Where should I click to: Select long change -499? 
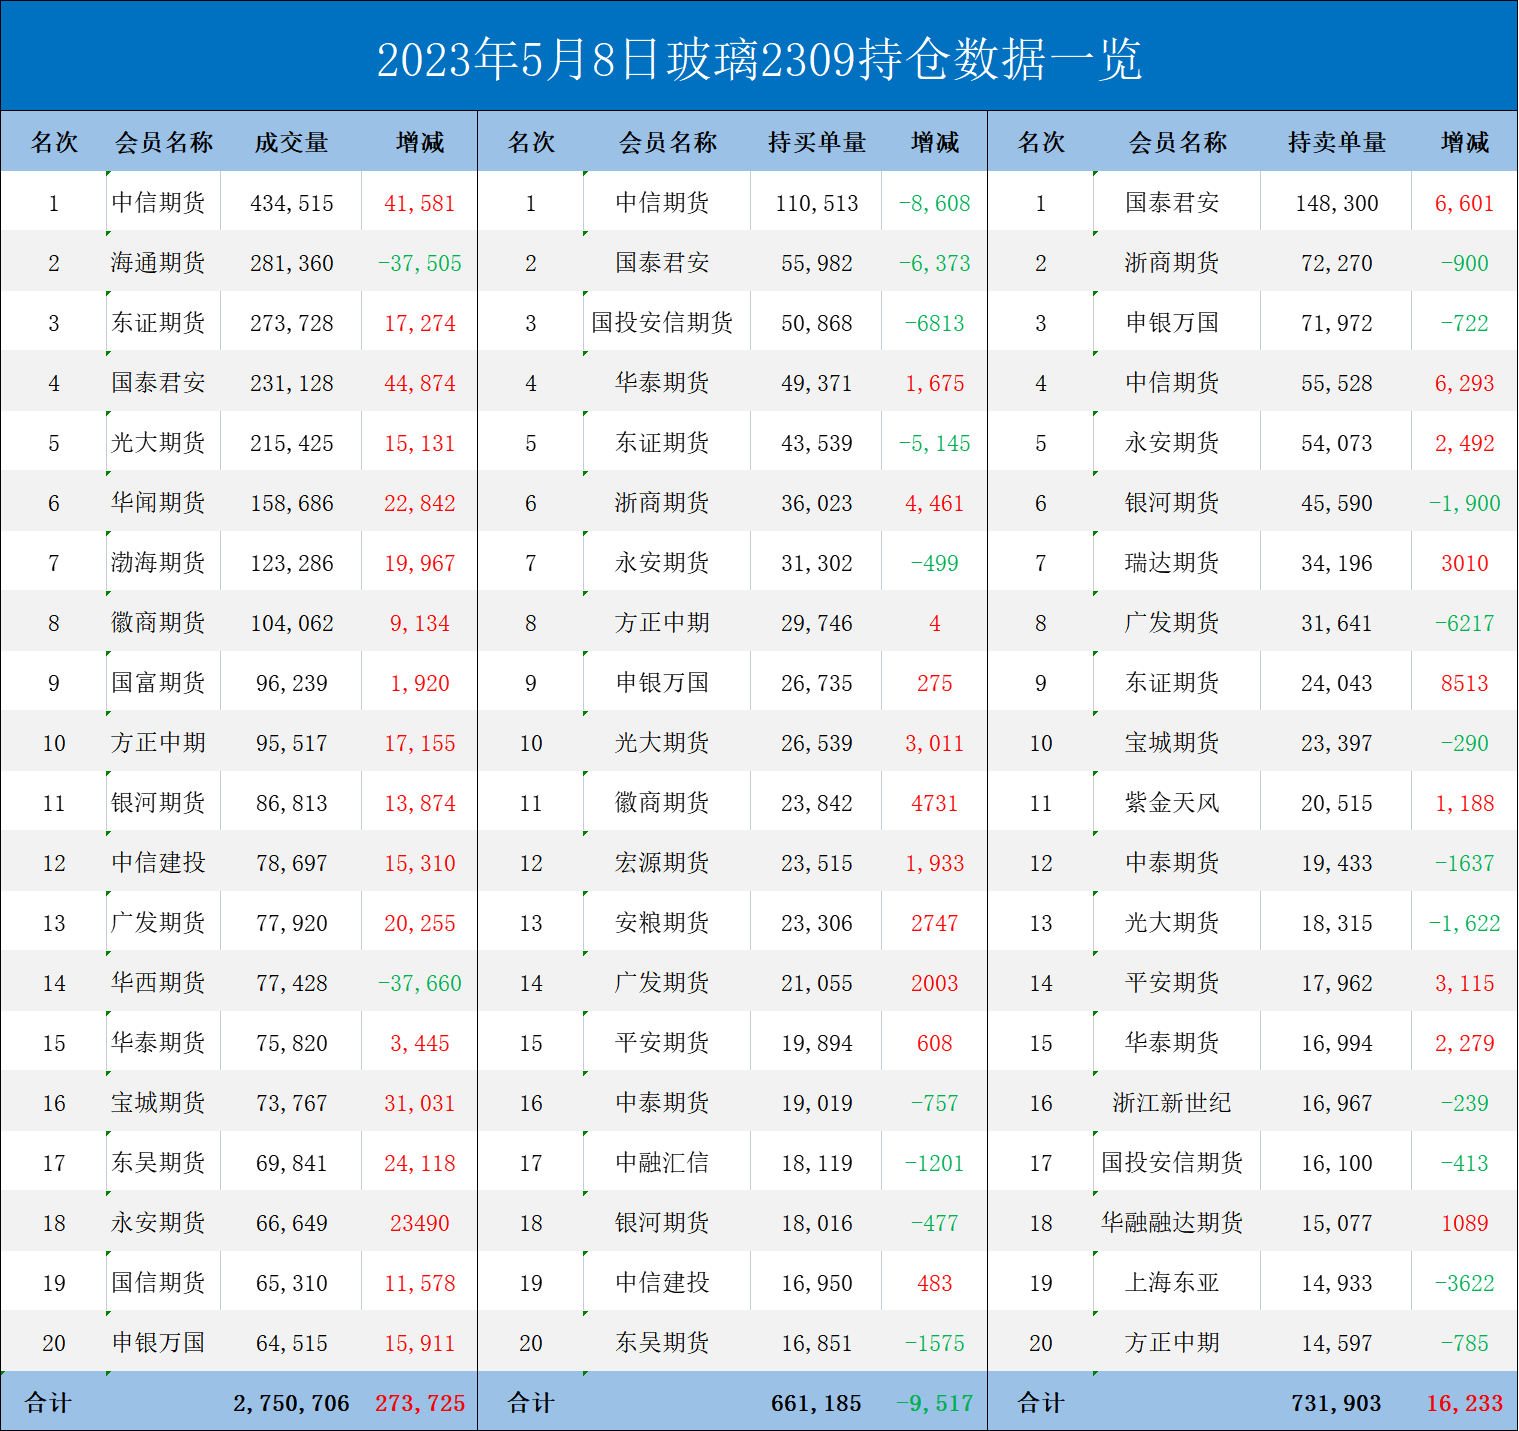tap(935, 563)
